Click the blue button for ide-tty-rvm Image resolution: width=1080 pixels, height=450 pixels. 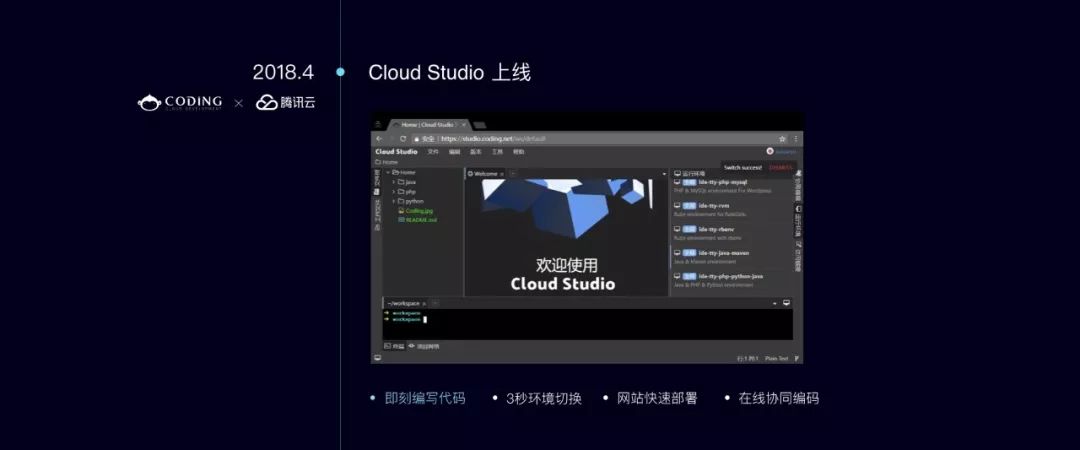tap(689, 205)
